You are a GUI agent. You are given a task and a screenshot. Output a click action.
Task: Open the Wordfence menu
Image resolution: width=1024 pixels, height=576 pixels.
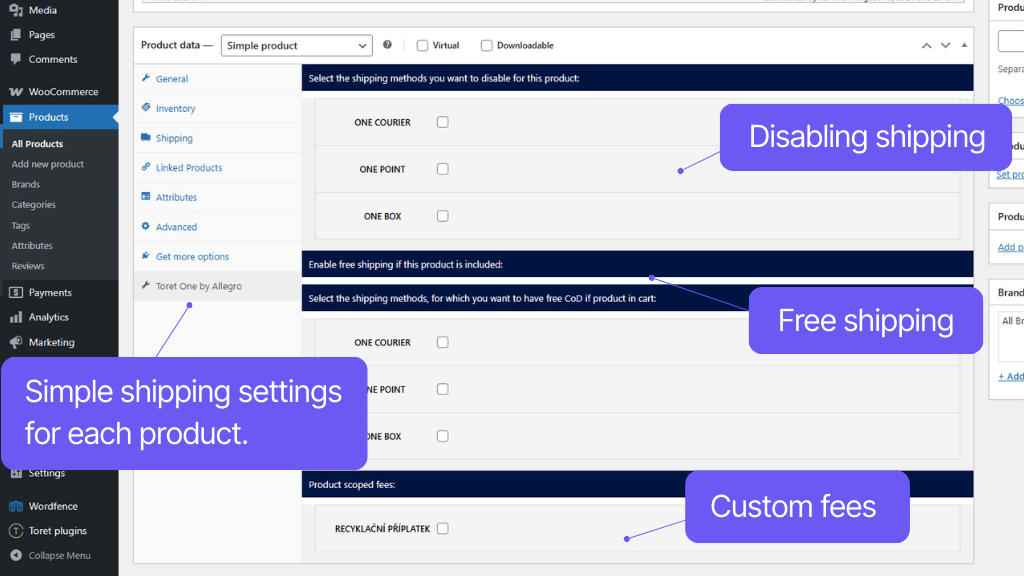coord(59,506)
